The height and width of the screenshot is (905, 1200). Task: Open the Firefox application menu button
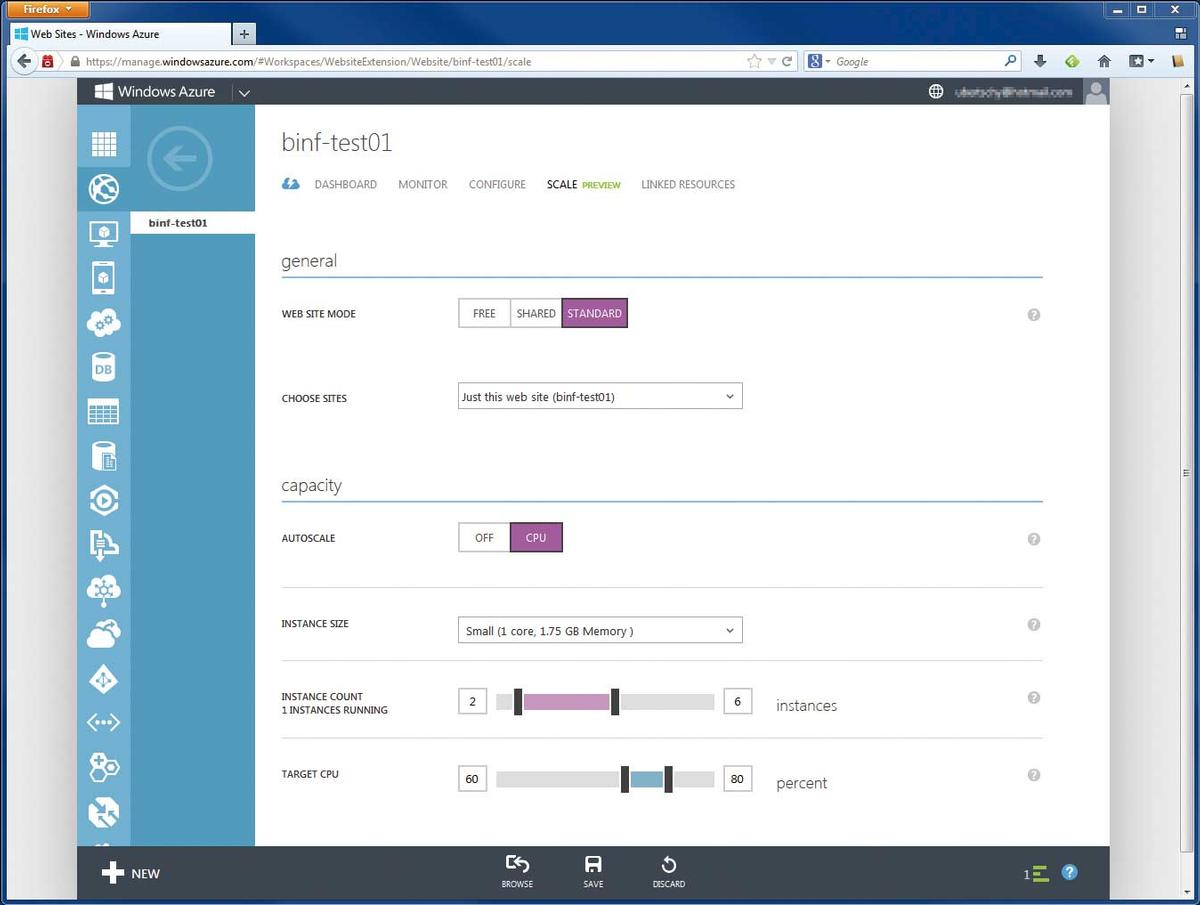(x=48, y=10)
